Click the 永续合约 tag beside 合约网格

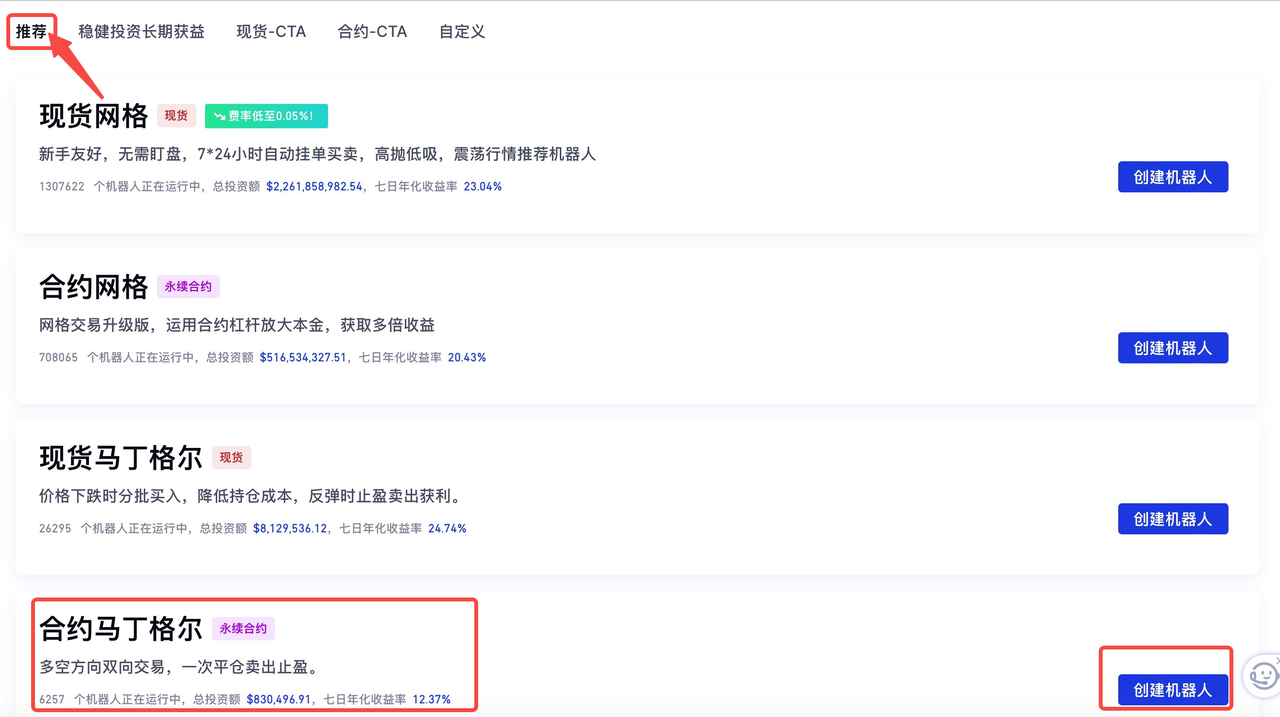tap(188, 287)
